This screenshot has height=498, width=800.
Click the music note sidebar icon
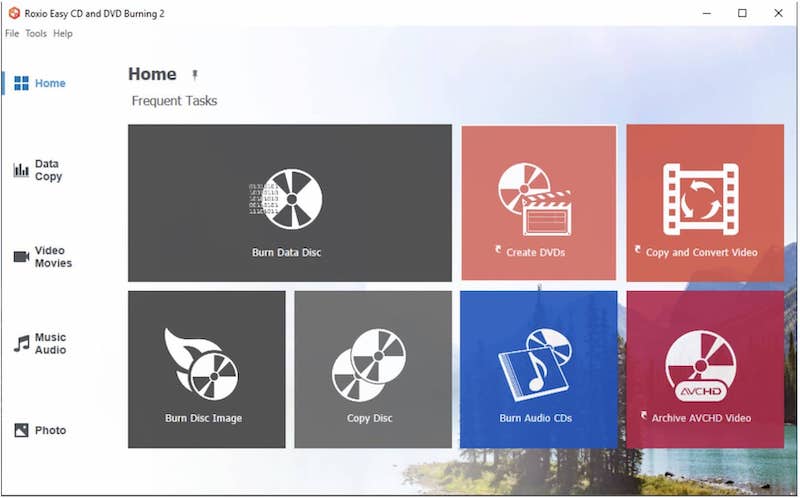21,343
